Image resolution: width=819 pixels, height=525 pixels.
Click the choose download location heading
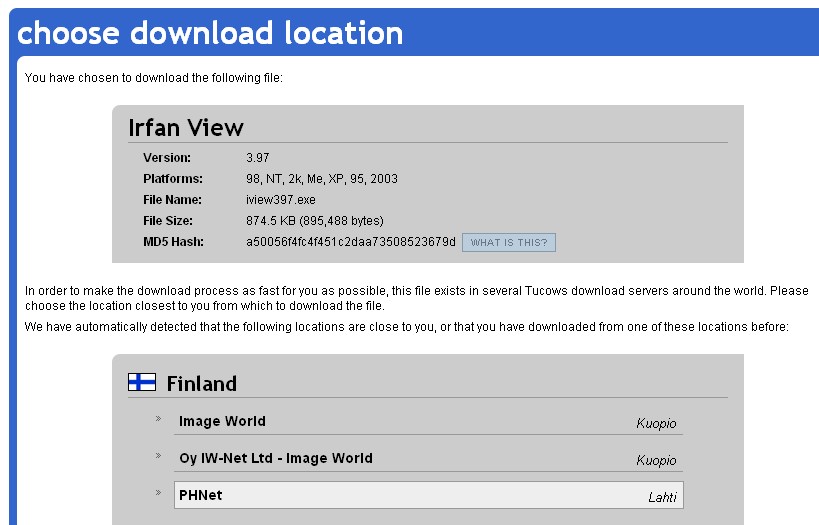[x=210, y=33]
